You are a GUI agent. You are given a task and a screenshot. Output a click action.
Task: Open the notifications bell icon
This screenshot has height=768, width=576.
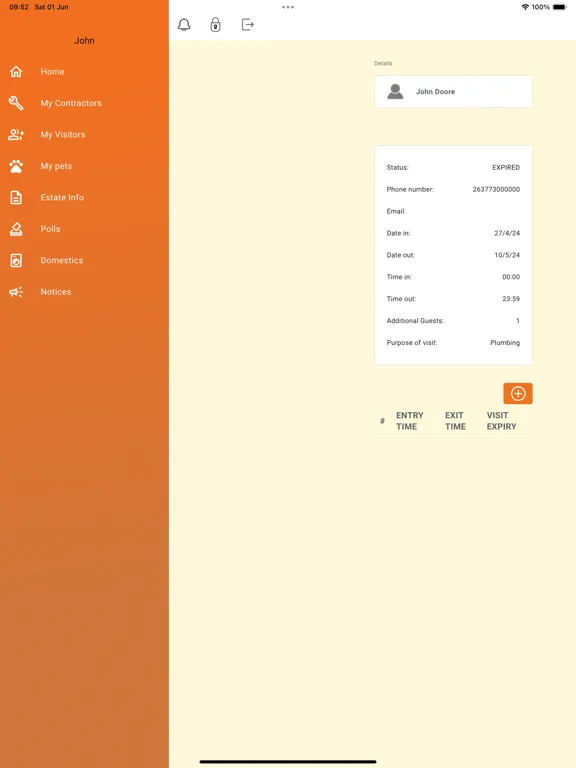tap(184, 24)
